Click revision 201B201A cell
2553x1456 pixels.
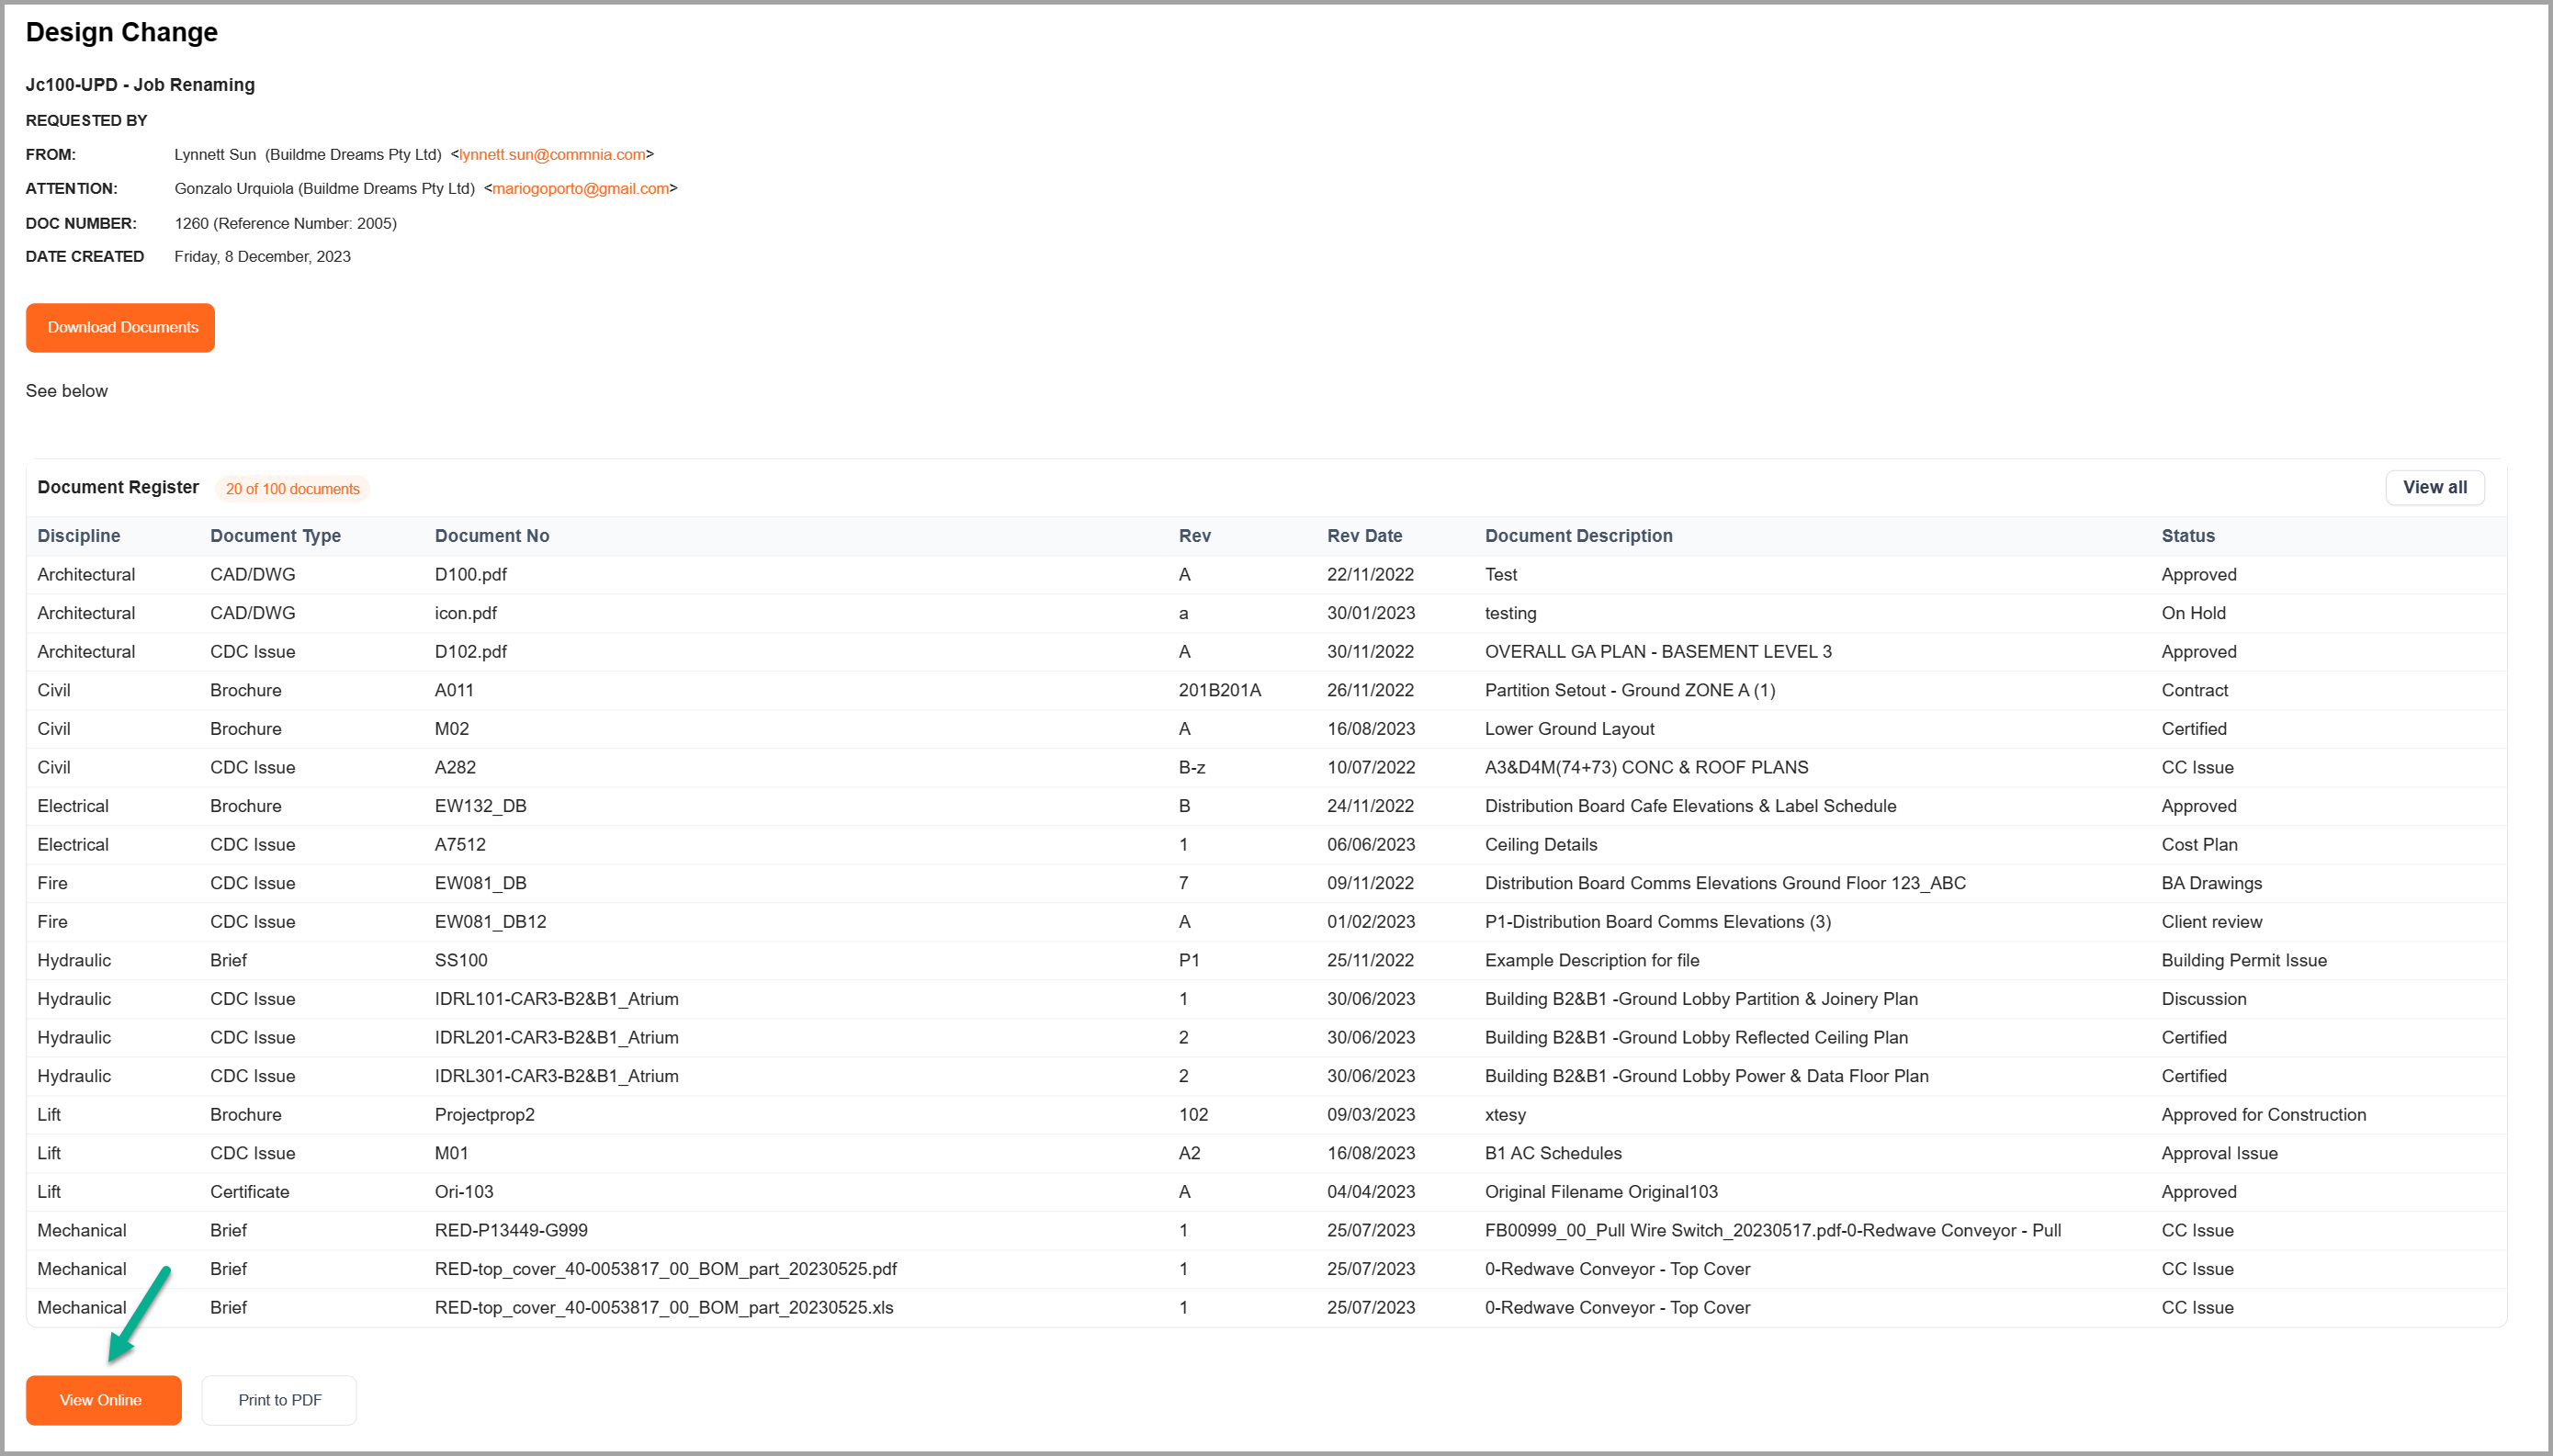[x=1219, y=690]
